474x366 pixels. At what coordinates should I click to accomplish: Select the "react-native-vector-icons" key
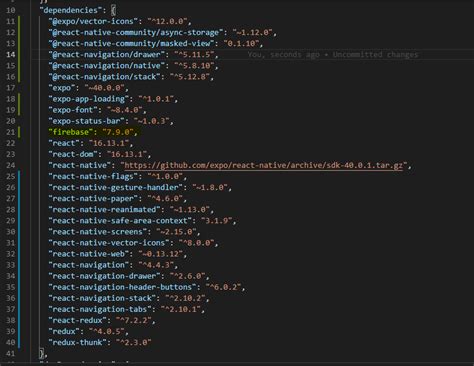coord(111,243)
